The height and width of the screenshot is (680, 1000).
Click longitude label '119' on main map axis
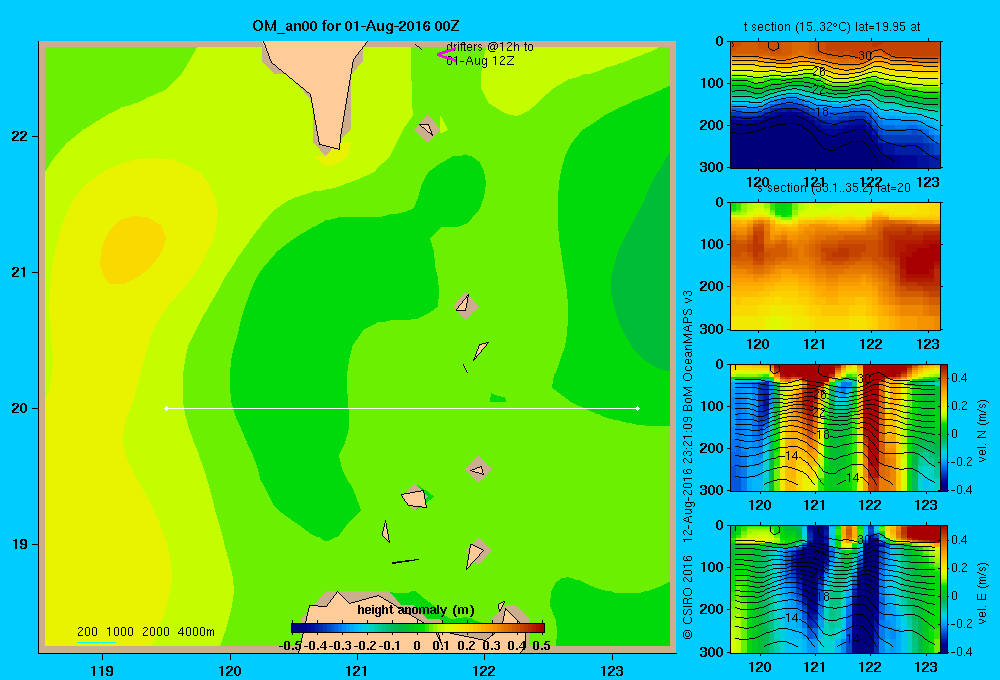(102, 670)
